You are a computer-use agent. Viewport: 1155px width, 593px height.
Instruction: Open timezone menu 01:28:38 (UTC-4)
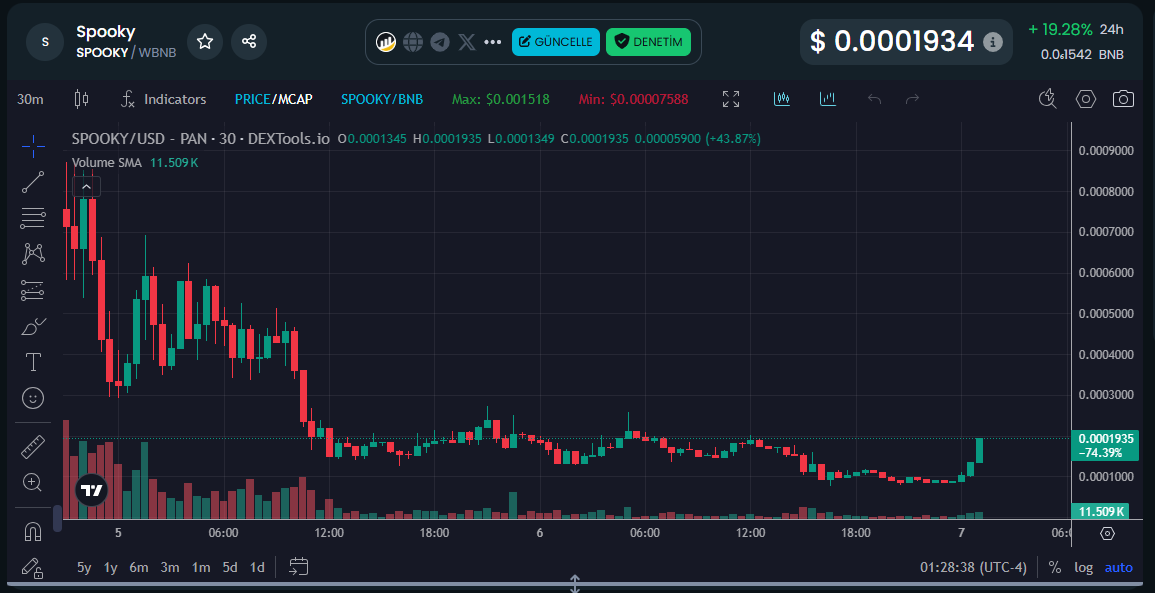(x=973, y=567)
